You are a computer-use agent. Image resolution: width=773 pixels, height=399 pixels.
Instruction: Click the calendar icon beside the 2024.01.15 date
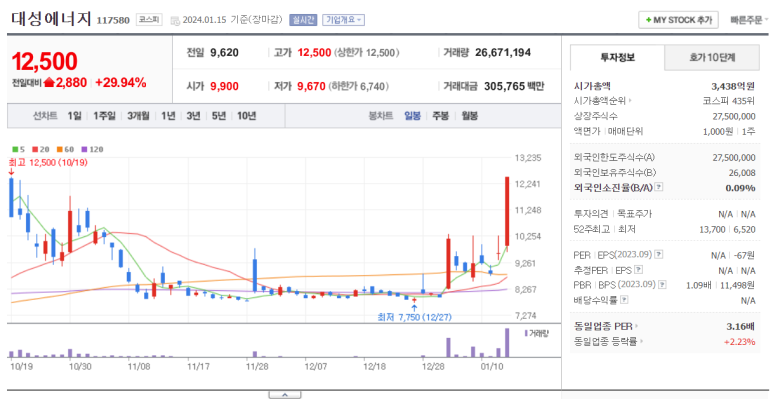(x=175, y=20)
